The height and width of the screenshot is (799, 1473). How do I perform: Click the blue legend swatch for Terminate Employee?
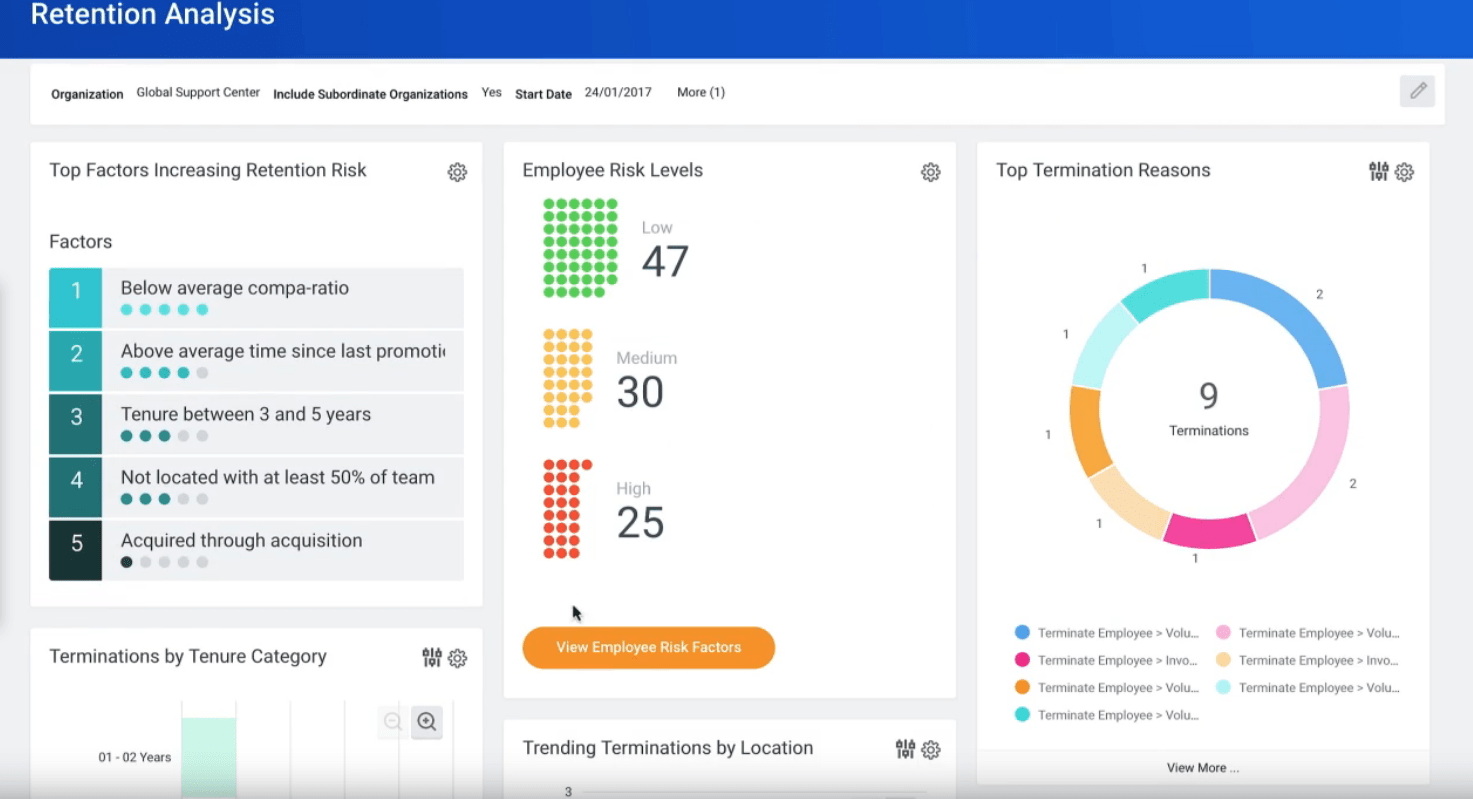point(1022,632)
